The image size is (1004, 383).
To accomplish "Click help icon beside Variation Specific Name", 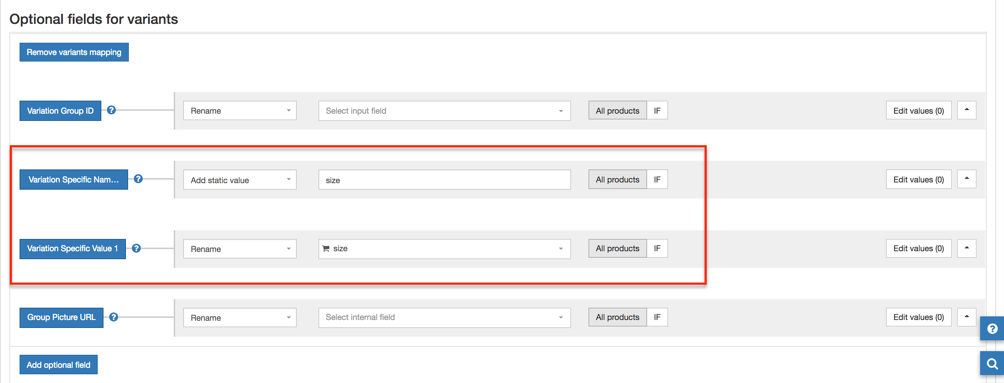I will pos(138,179).
